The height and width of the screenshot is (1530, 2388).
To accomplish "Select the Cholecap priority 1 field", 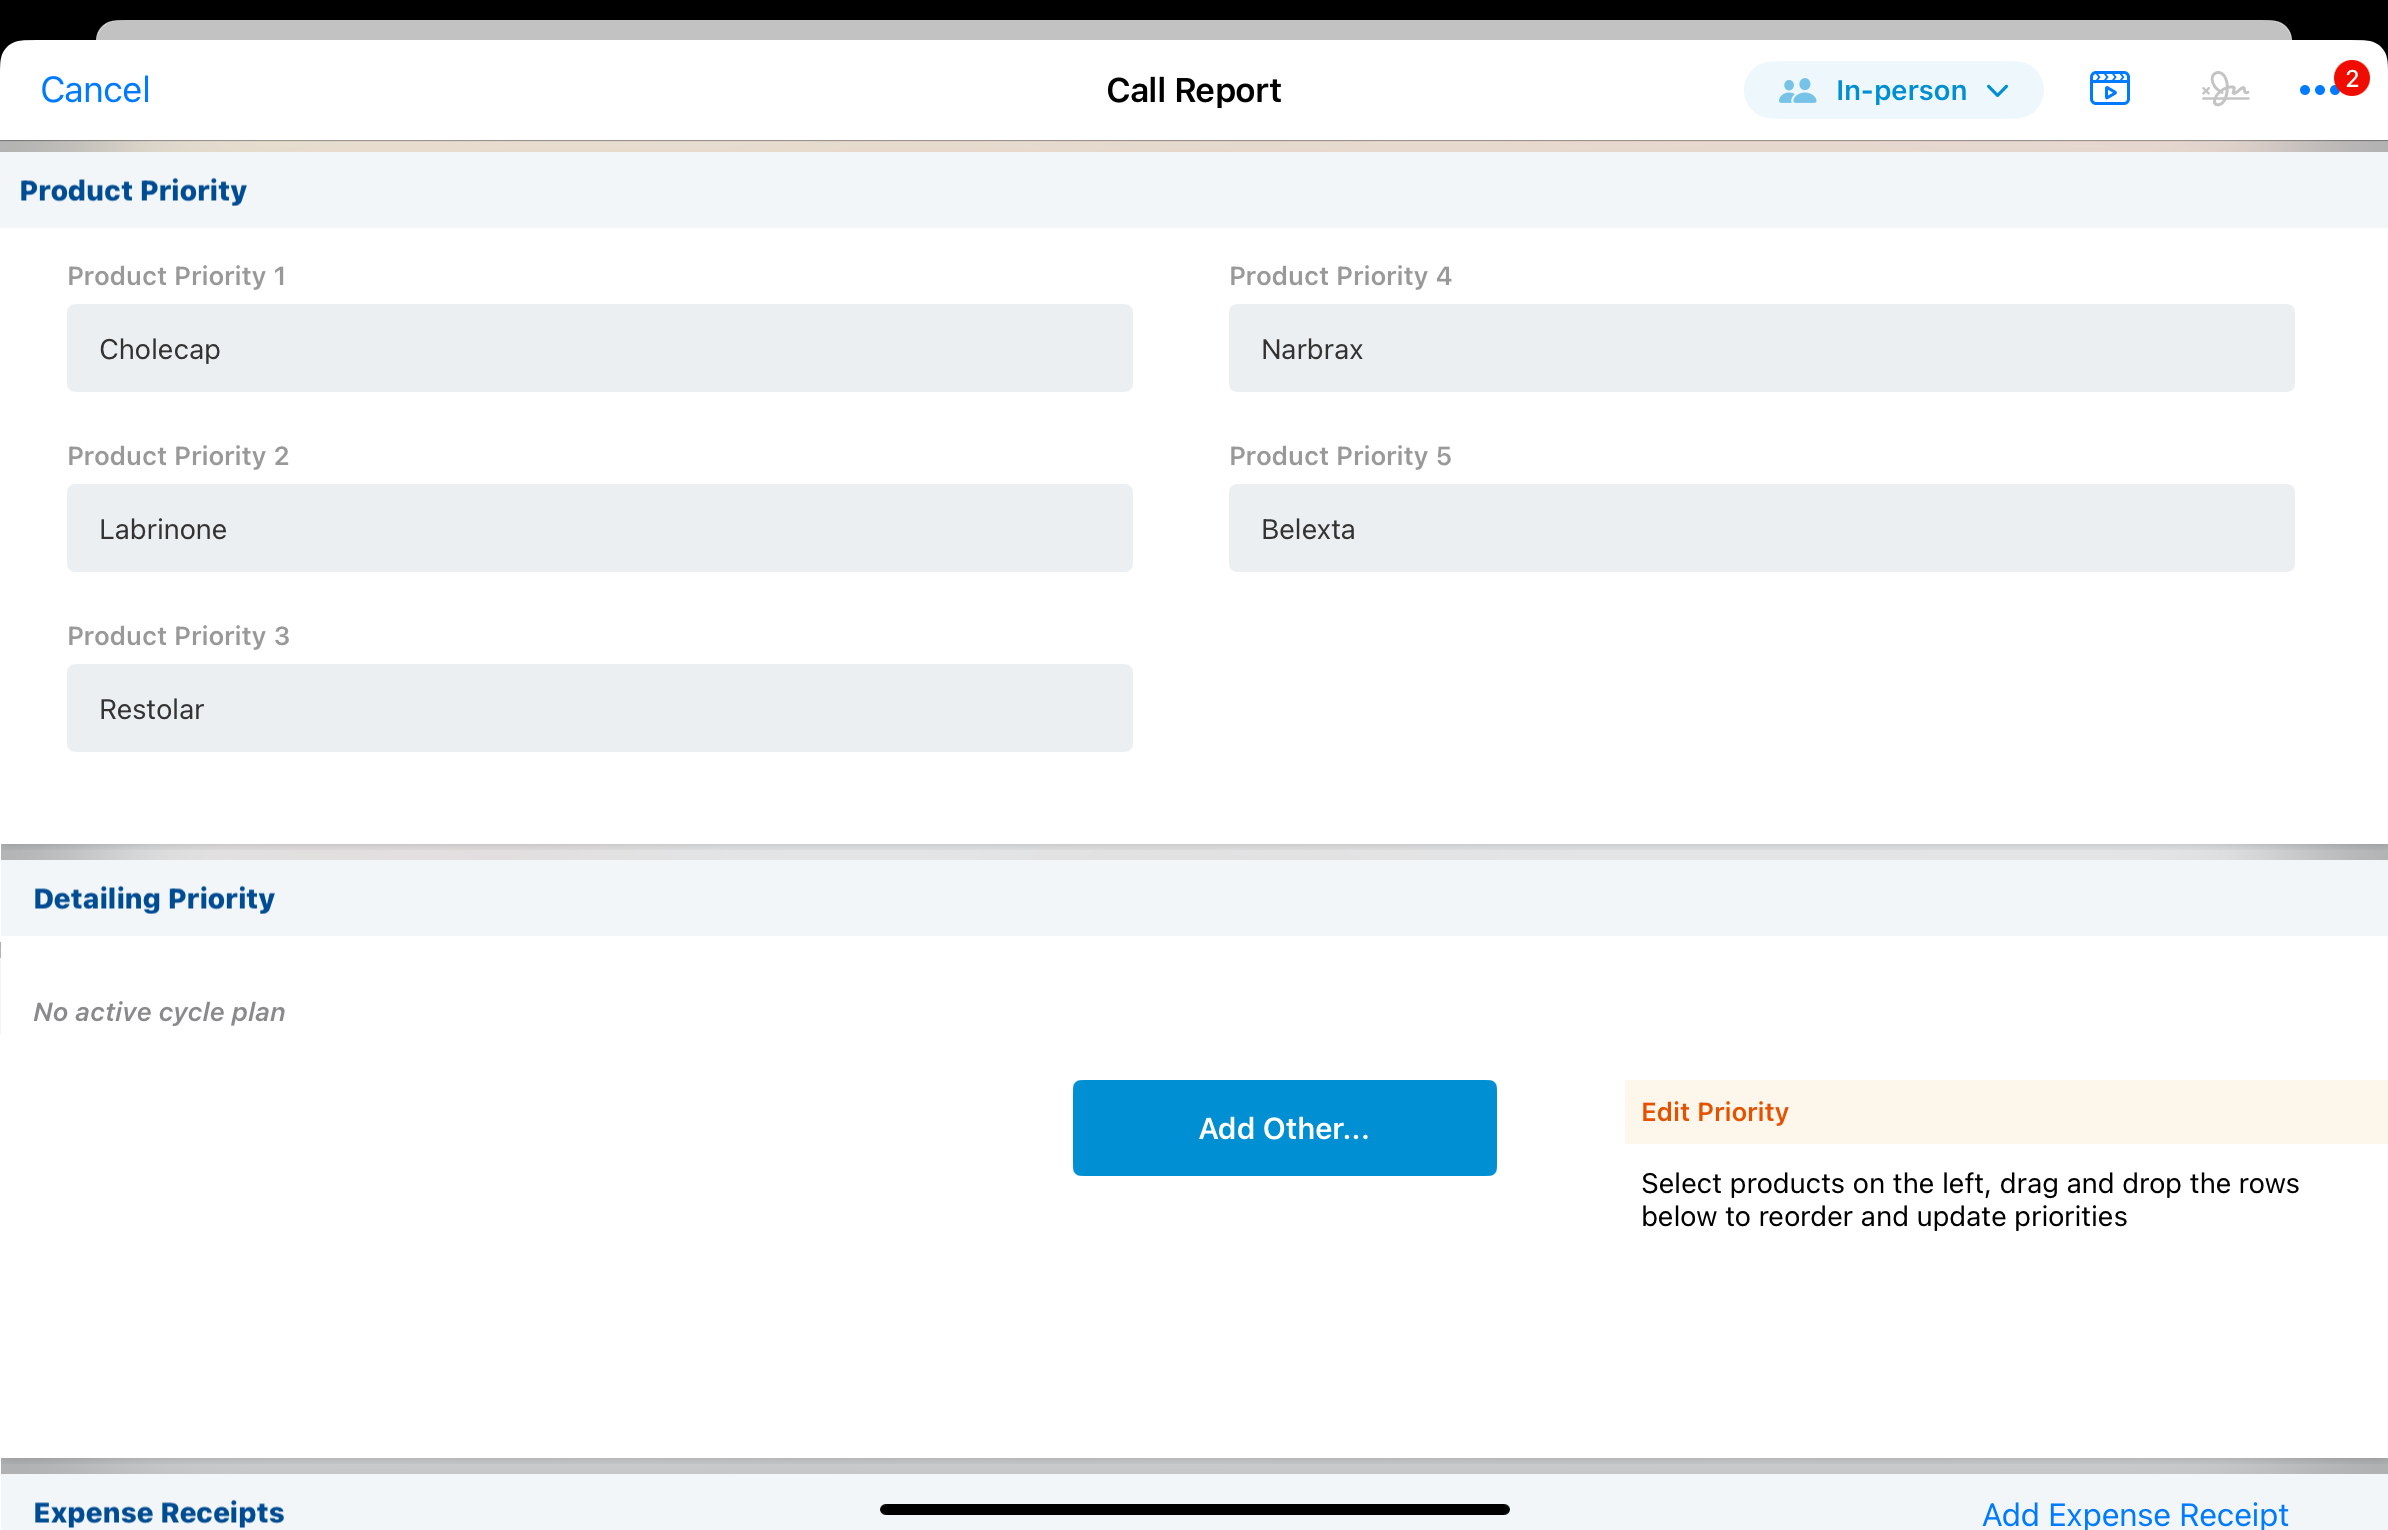I will 599,349.
